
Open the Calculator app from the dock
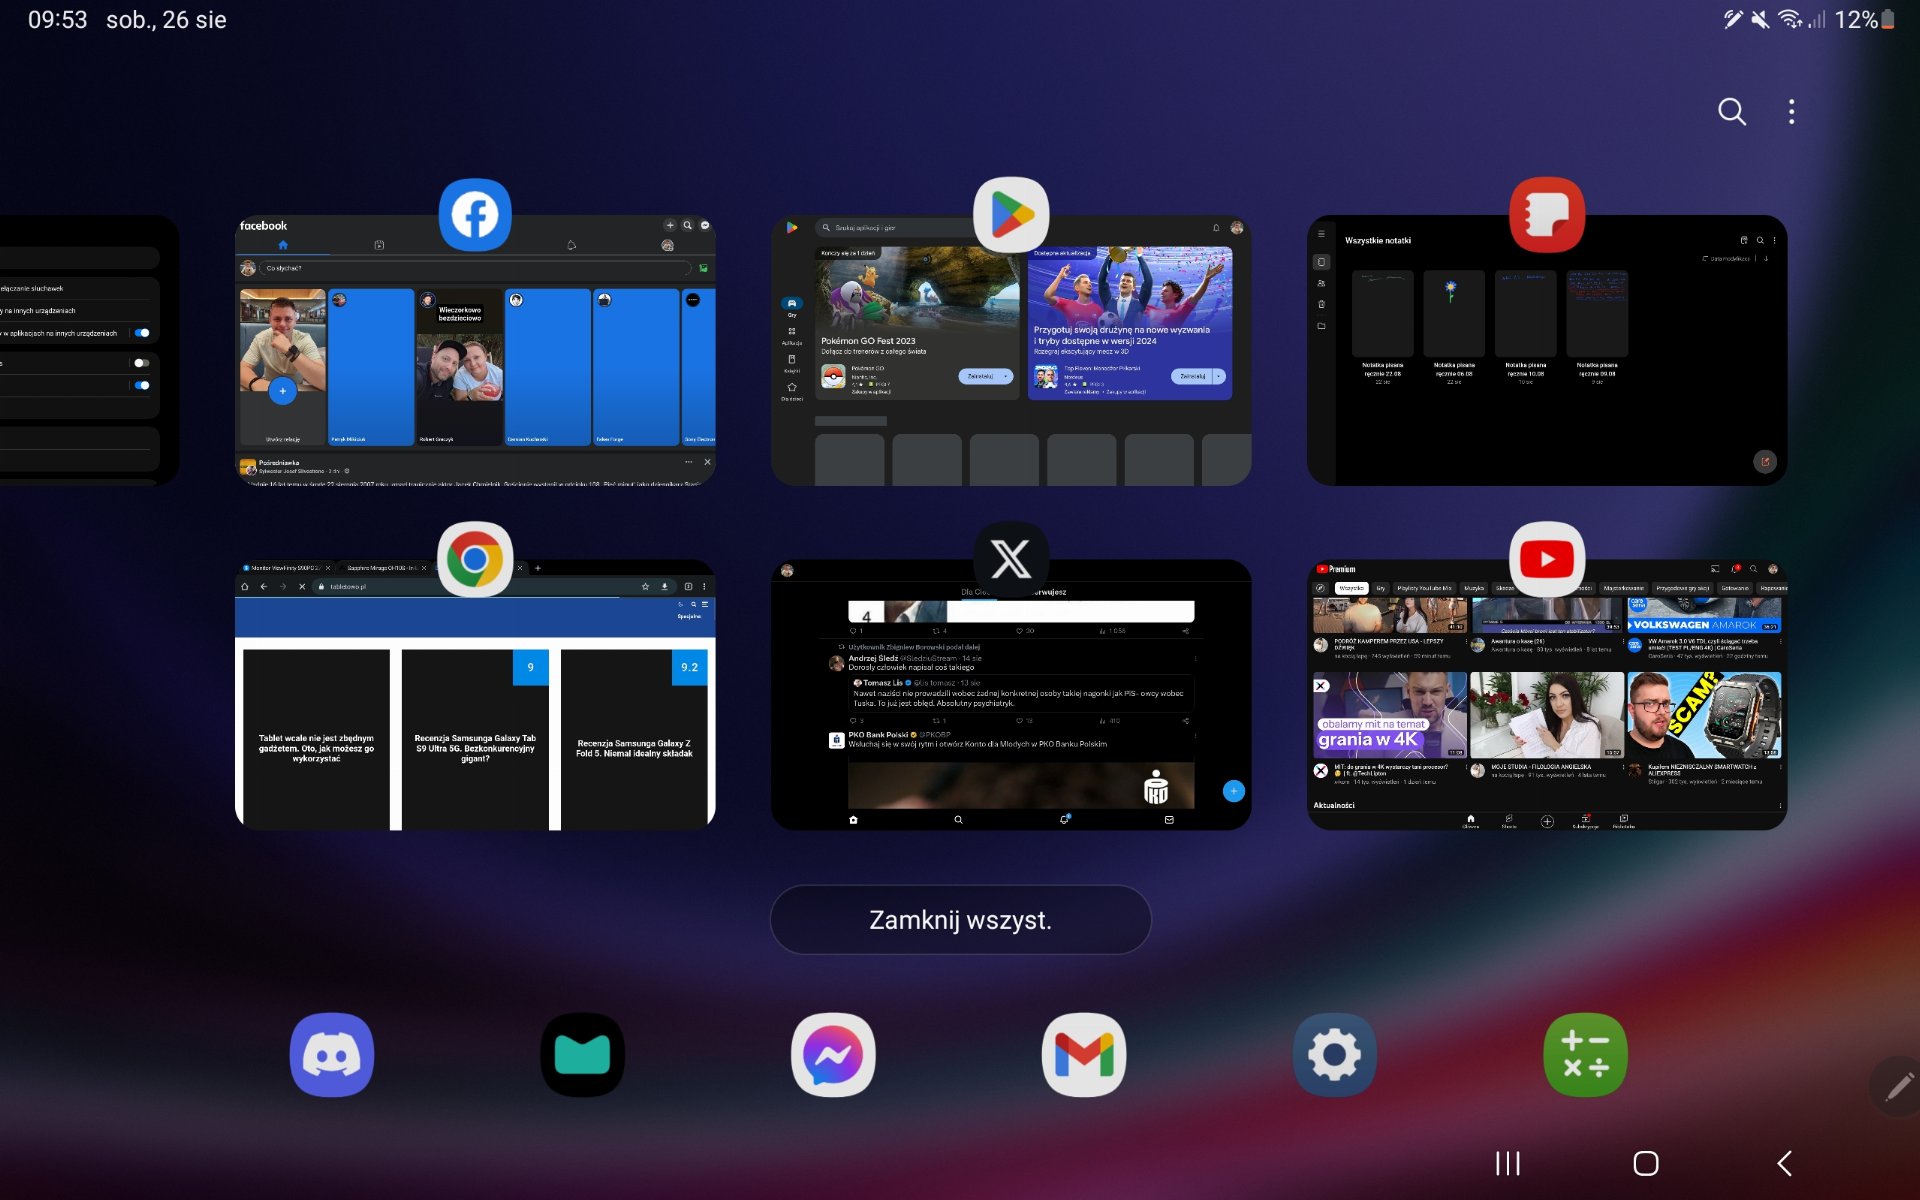point(1586,1055)
